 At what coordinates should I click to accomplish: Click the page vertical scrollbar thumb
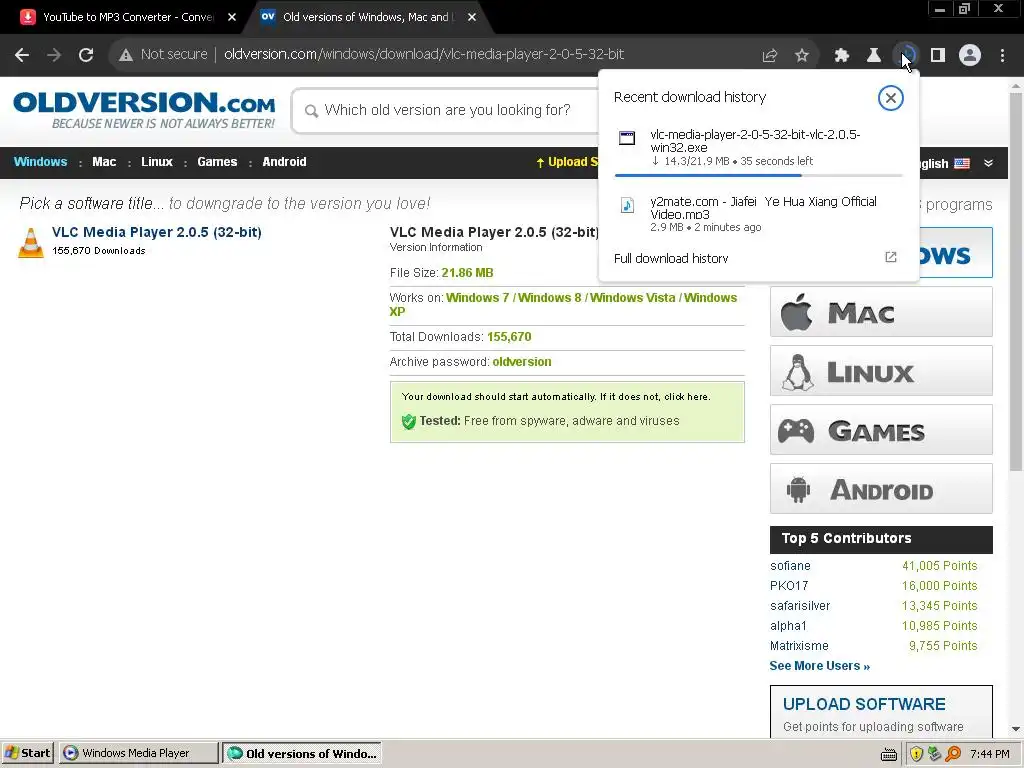[1016, 281]
